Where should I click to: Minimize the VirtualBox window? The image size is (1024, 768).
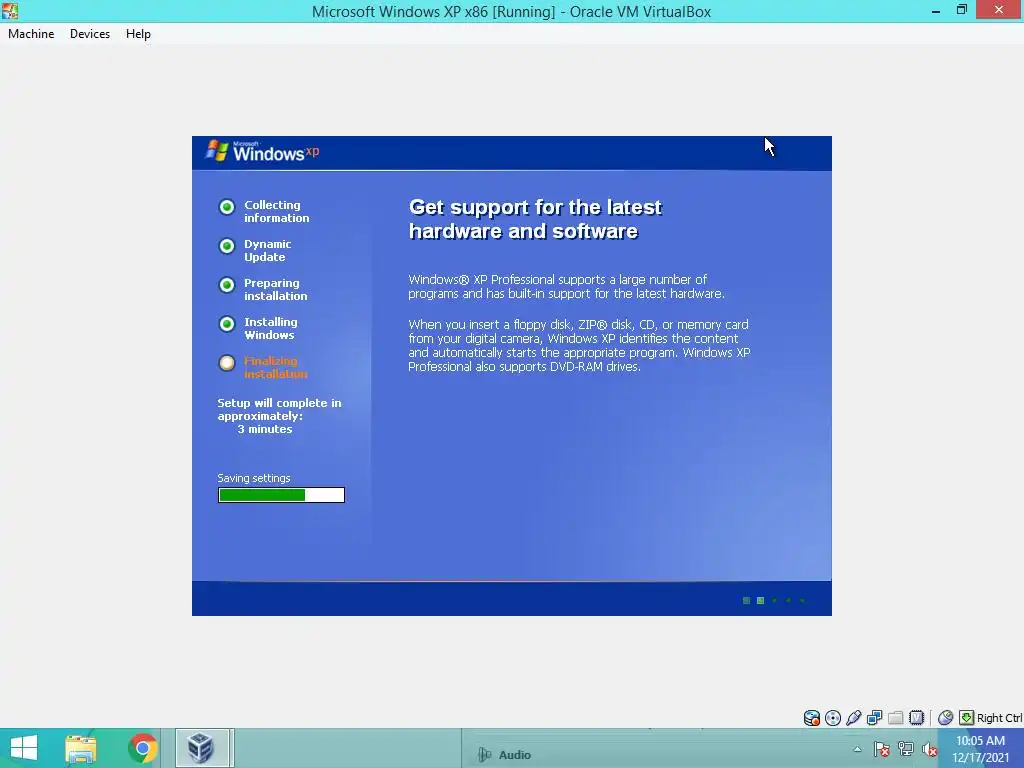tap(936, 10)
